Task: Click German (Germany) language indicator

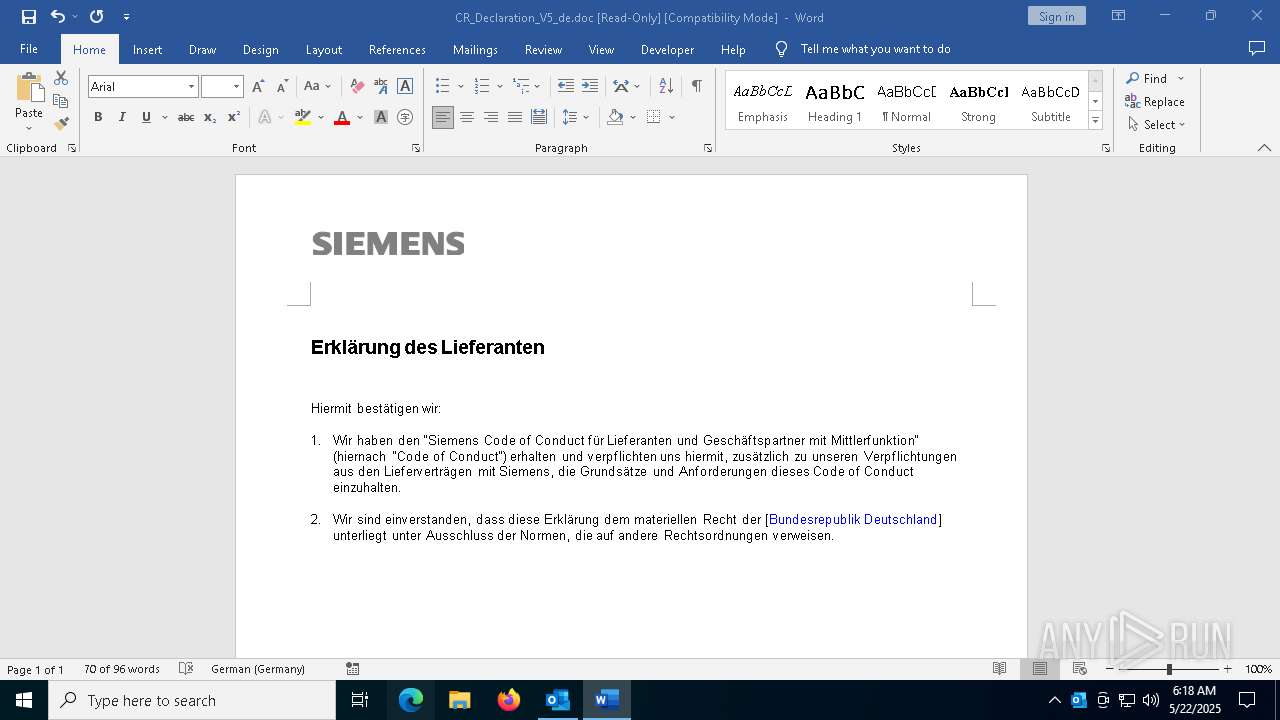Action: click(x=258, y=669)
